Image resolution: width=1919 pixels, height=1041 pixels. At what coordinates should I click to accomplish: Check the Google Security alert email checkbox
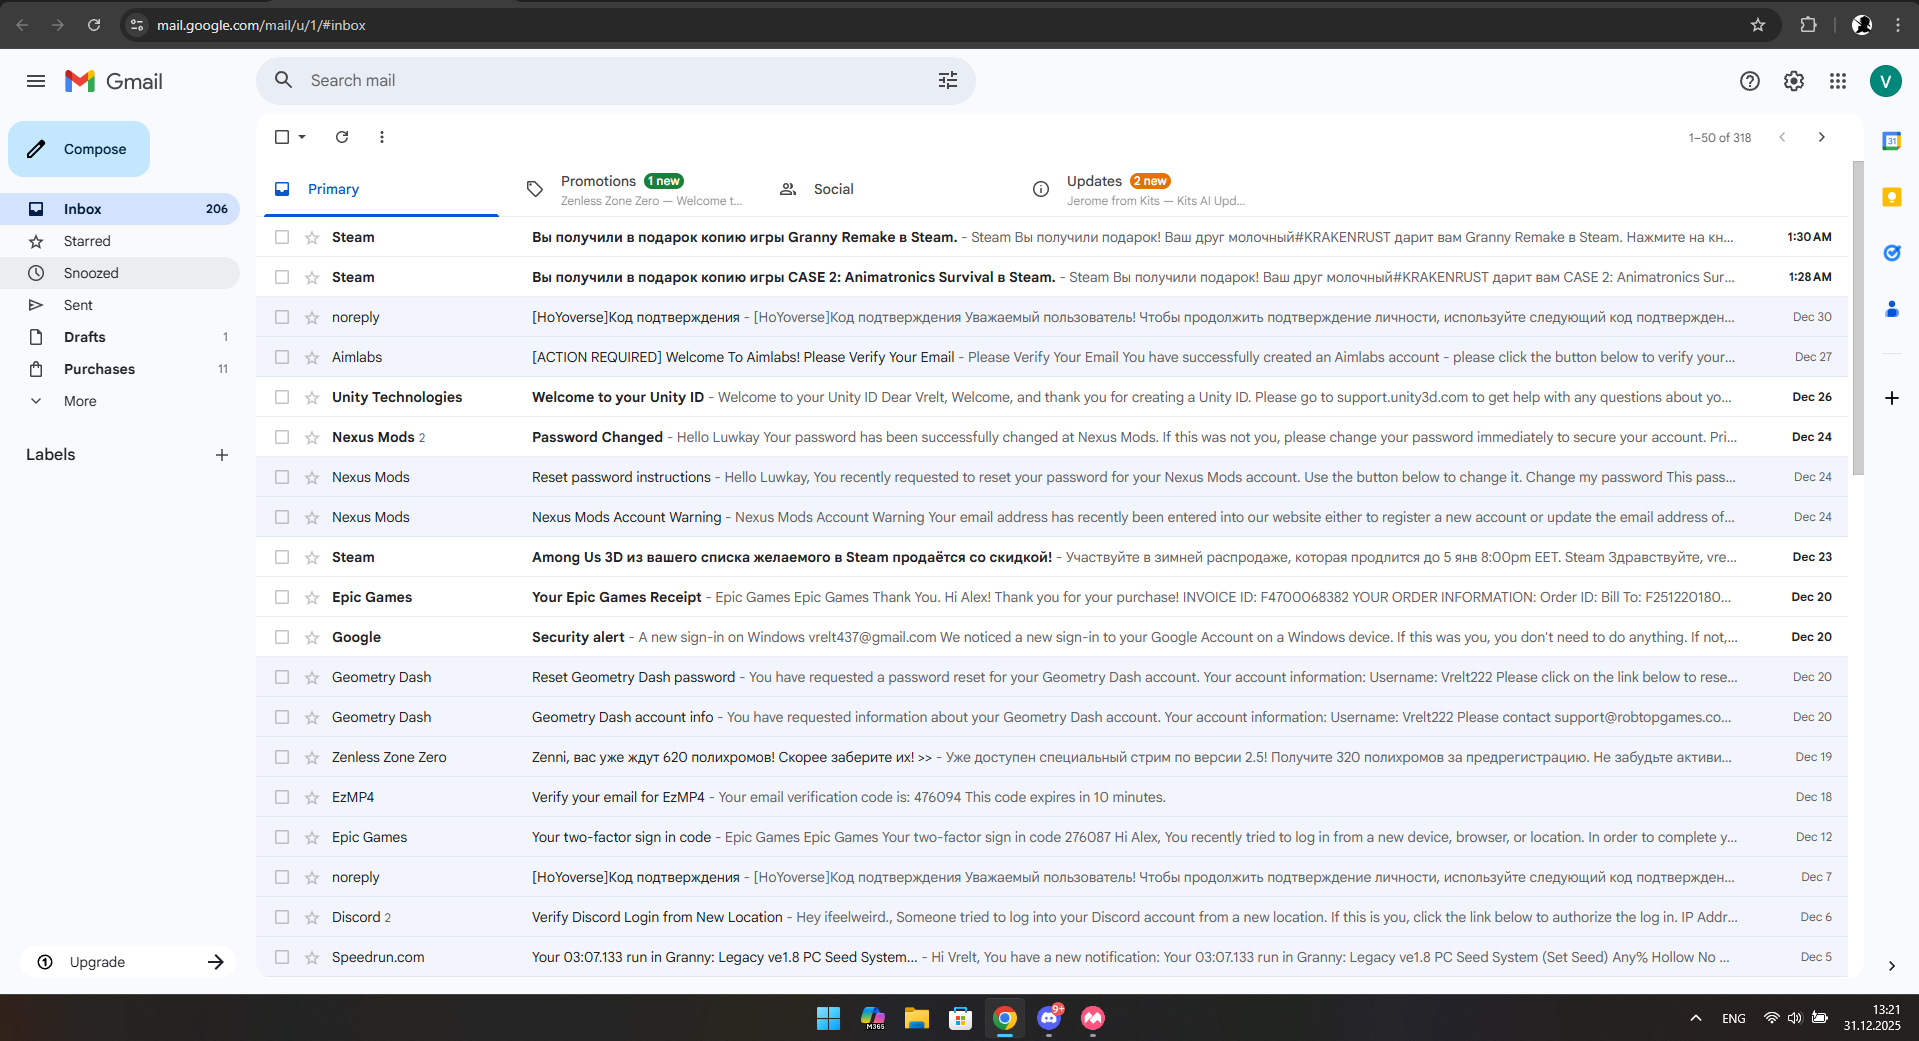coord(282,637)
